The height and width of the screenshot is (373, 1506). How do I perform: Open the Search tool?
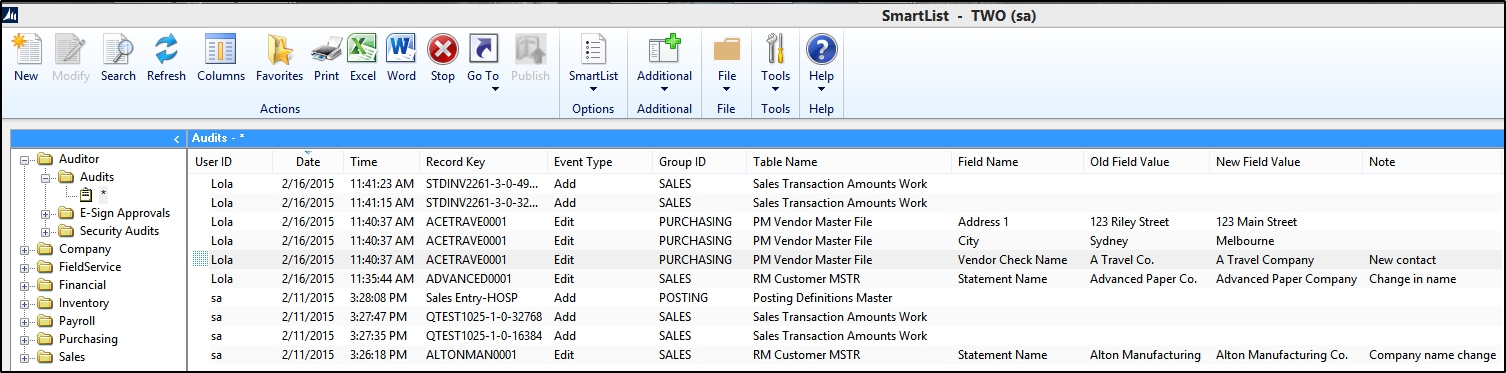pos(118,50)
